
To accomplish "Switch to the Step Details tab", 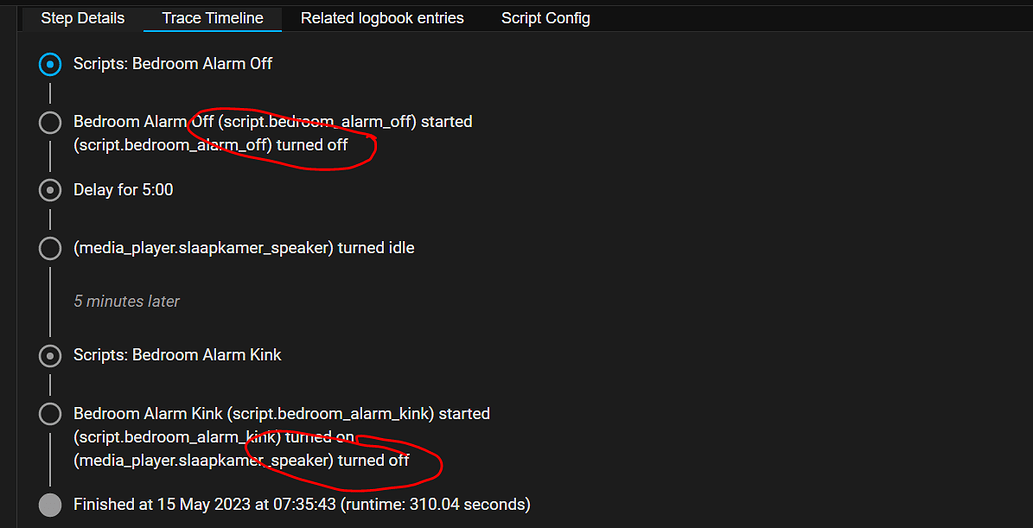I will coord(82,18).
